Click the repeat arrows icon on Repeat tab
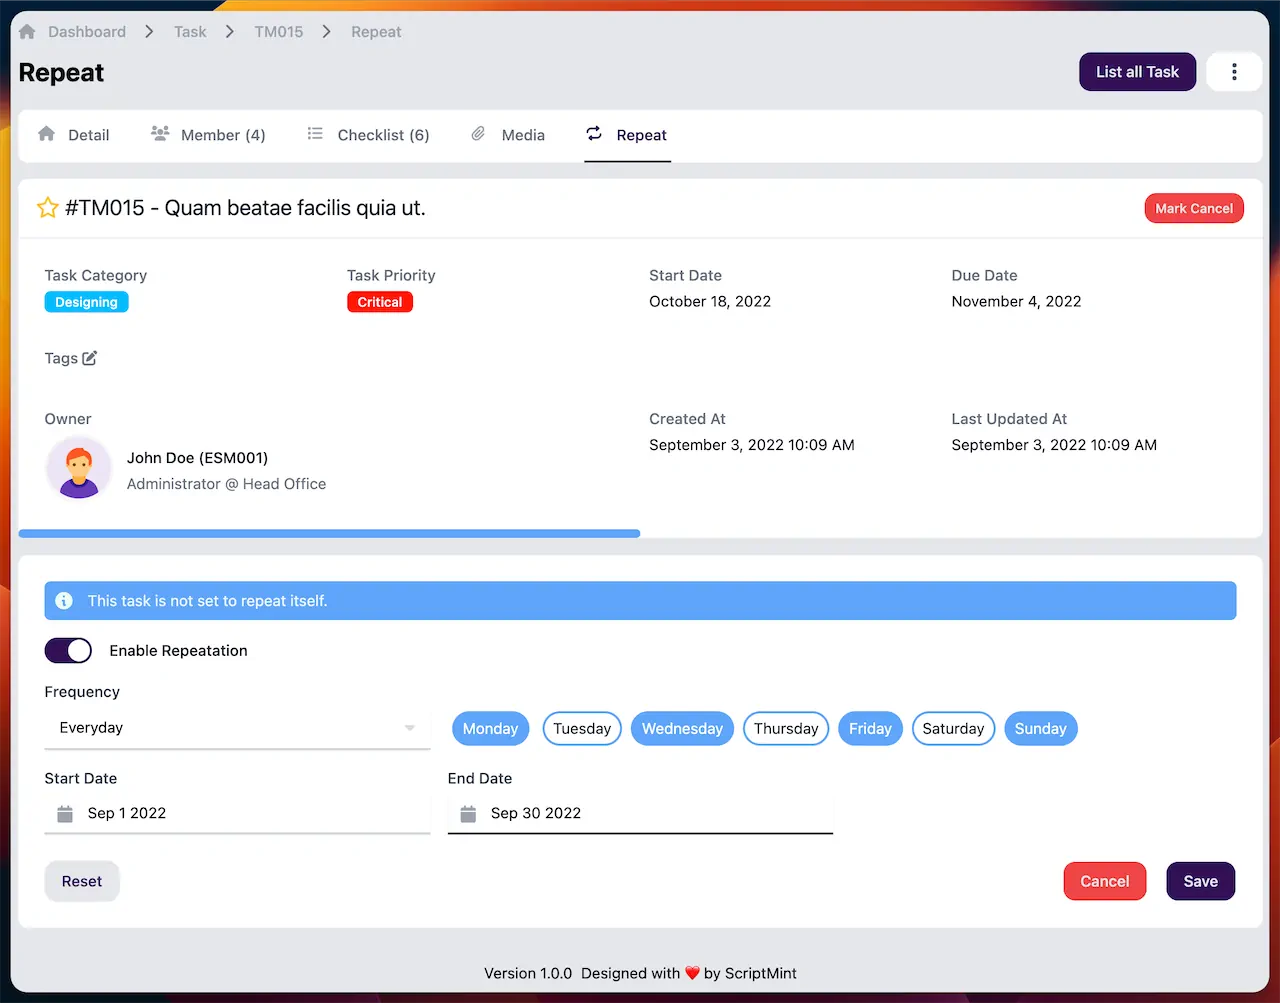 pyautogui.click(x=594, y=134)
